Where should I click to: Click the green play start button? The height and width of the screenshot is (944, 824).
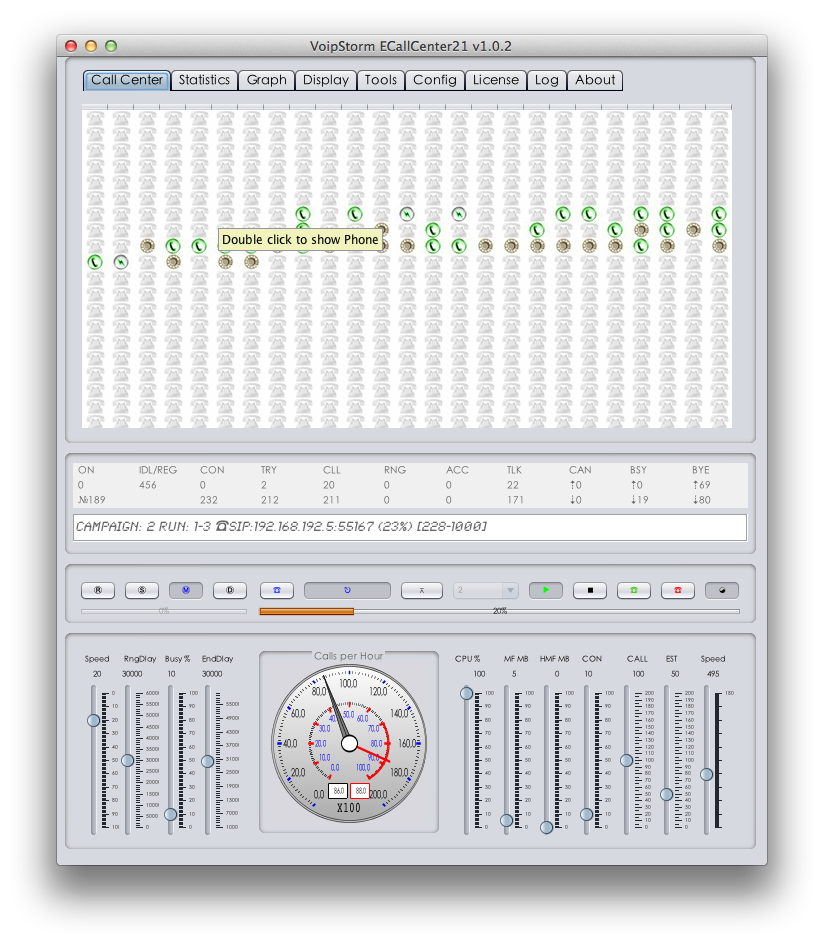(x=546, y=590)
